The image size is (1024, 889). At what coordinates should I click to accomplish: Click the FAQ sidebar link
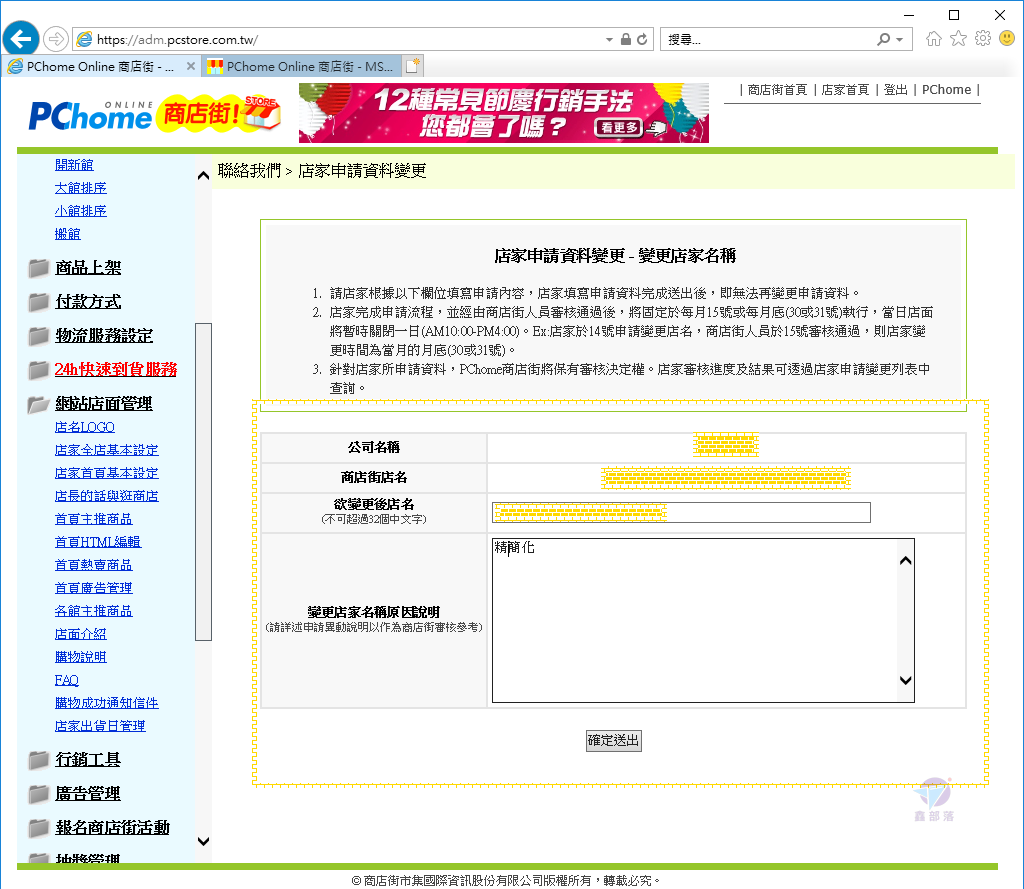[x=67, y=680]
